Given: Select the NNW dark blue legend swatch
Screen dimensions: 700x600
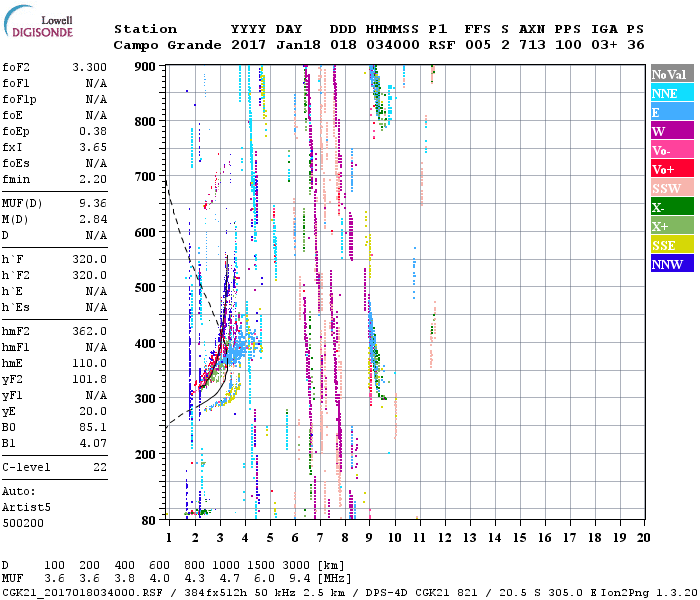Looking at the screenshot, I should pos(672,263).
